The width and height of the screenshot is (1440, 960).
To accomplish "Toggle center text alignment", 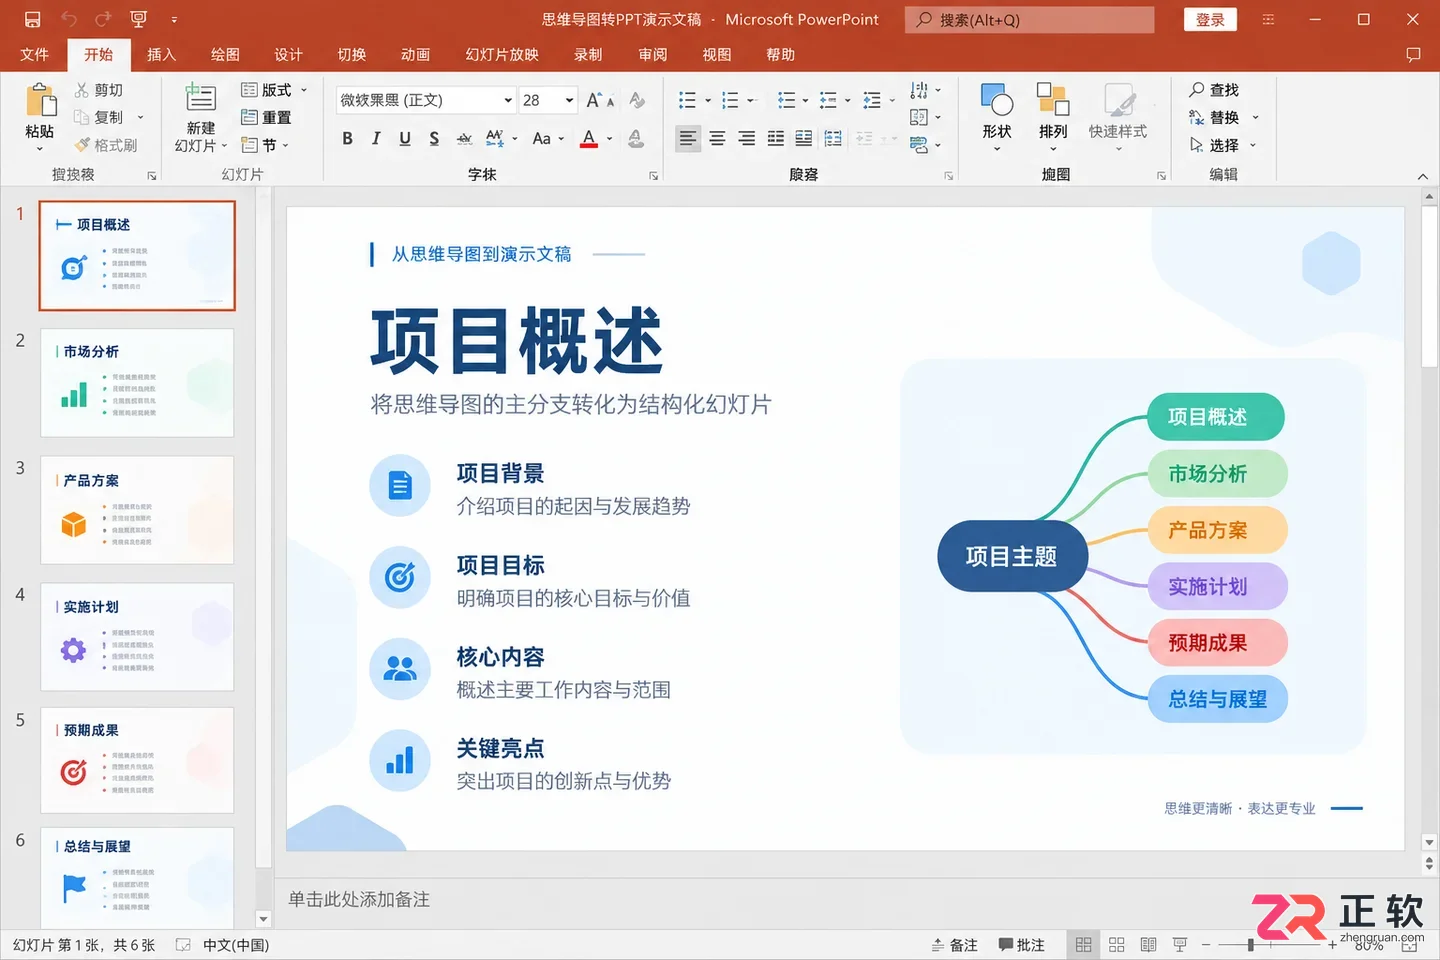I will coord(717,139).
